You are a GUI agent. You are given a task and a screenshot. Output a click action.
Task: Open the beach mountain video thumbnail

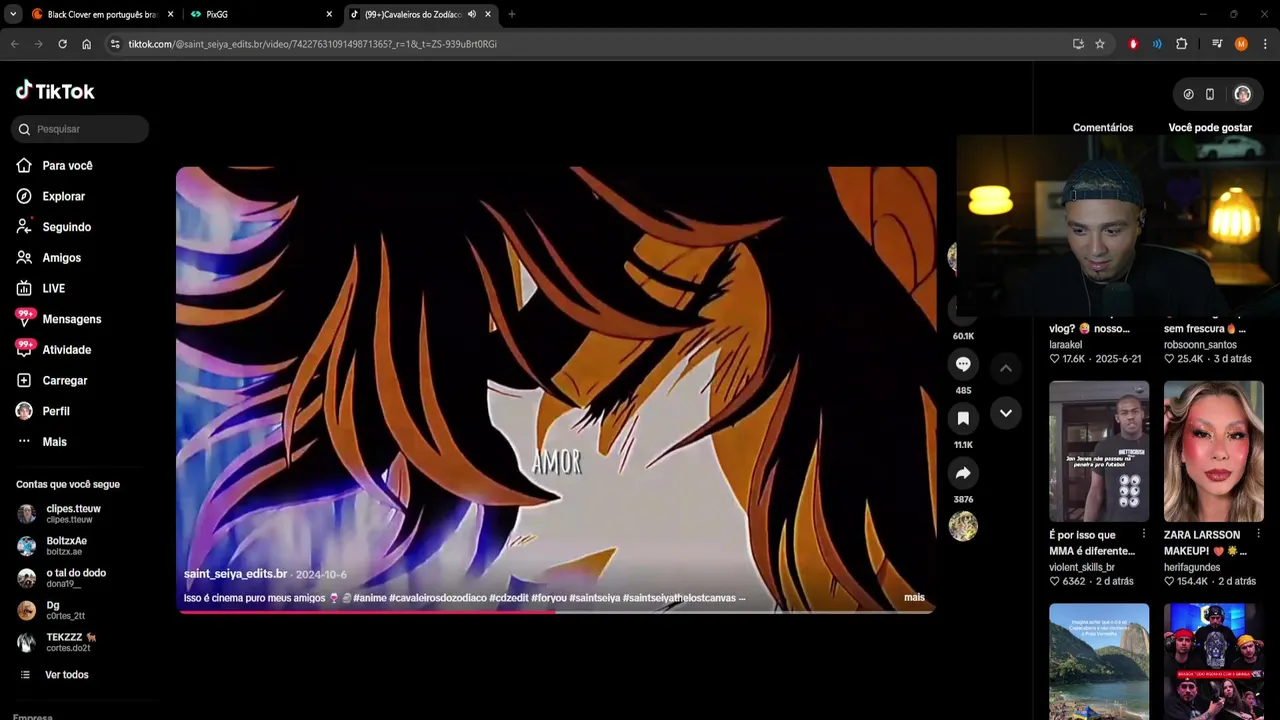click(x=1099, y=661)
